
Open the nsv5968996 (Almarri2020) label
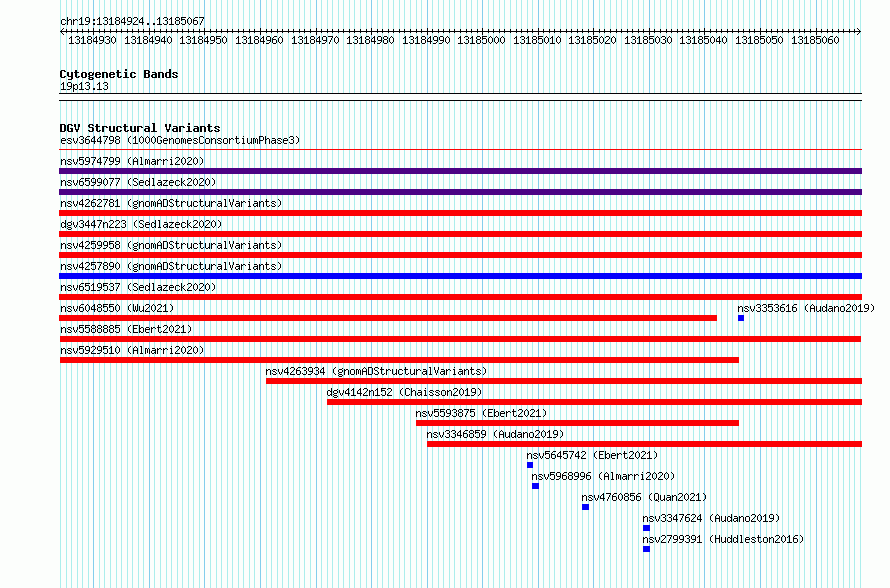(x=603, y=476)
